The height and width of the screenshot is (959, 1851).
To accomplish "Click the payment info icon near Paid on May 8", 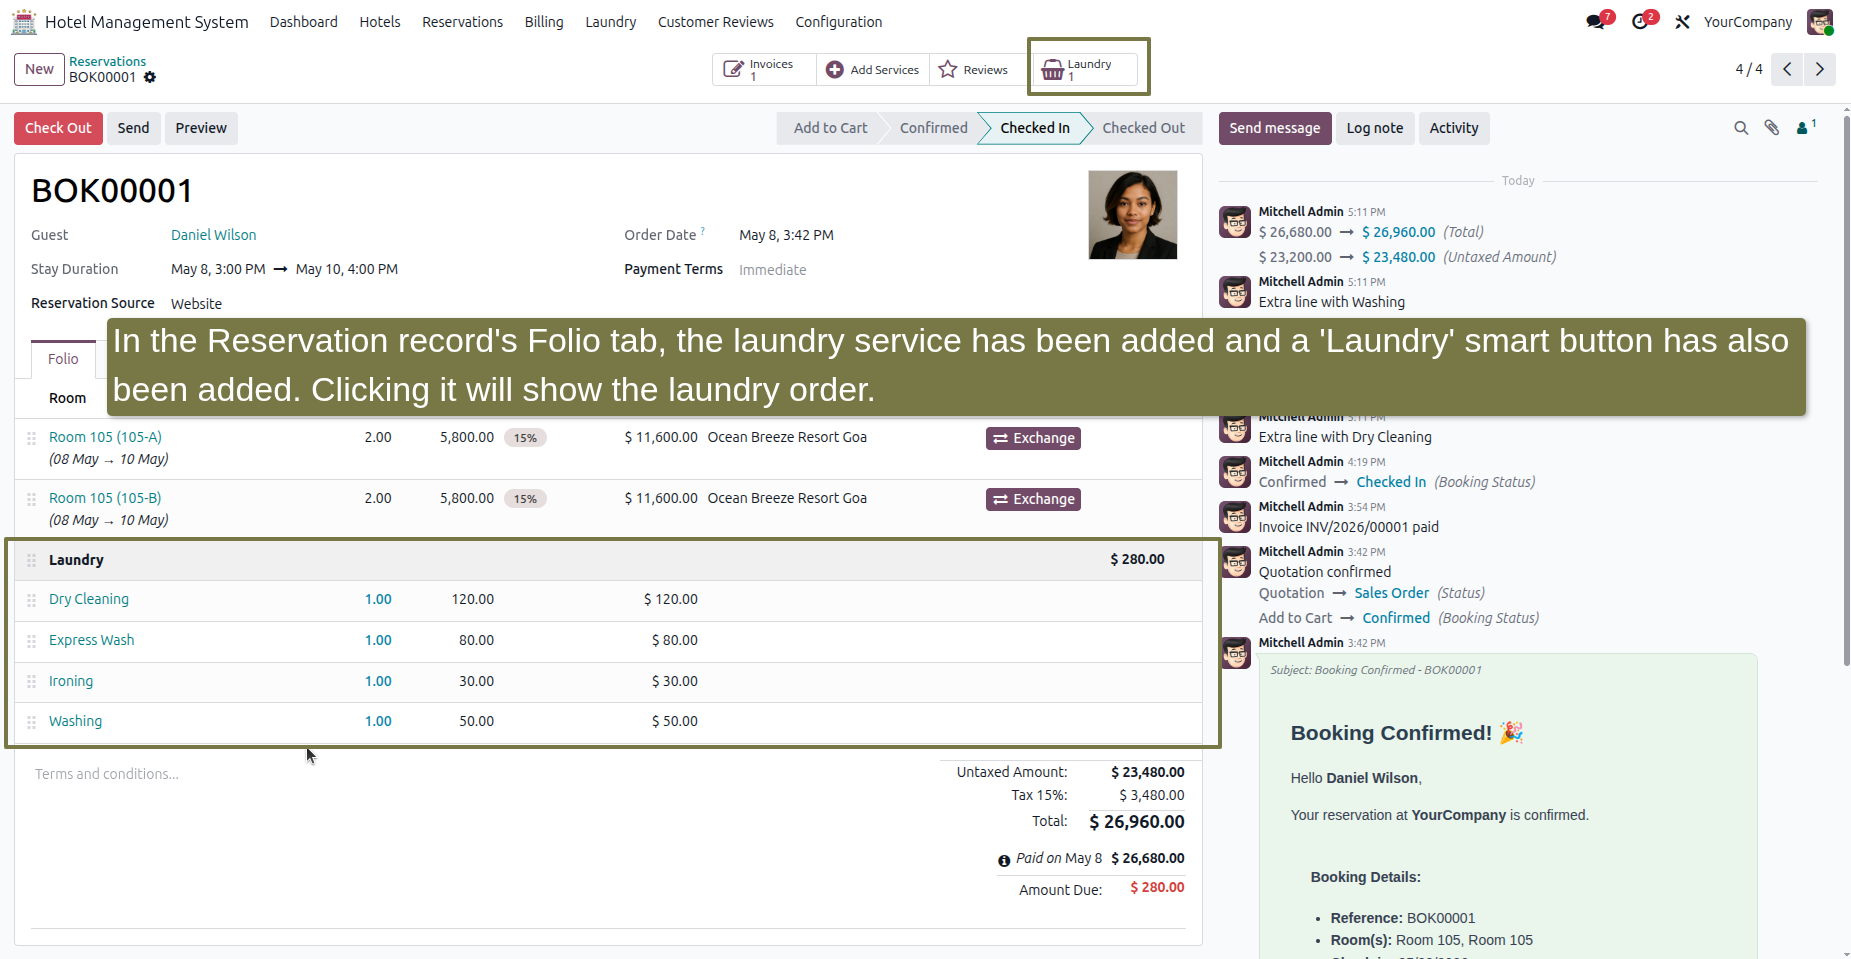I will point(1004,860).
